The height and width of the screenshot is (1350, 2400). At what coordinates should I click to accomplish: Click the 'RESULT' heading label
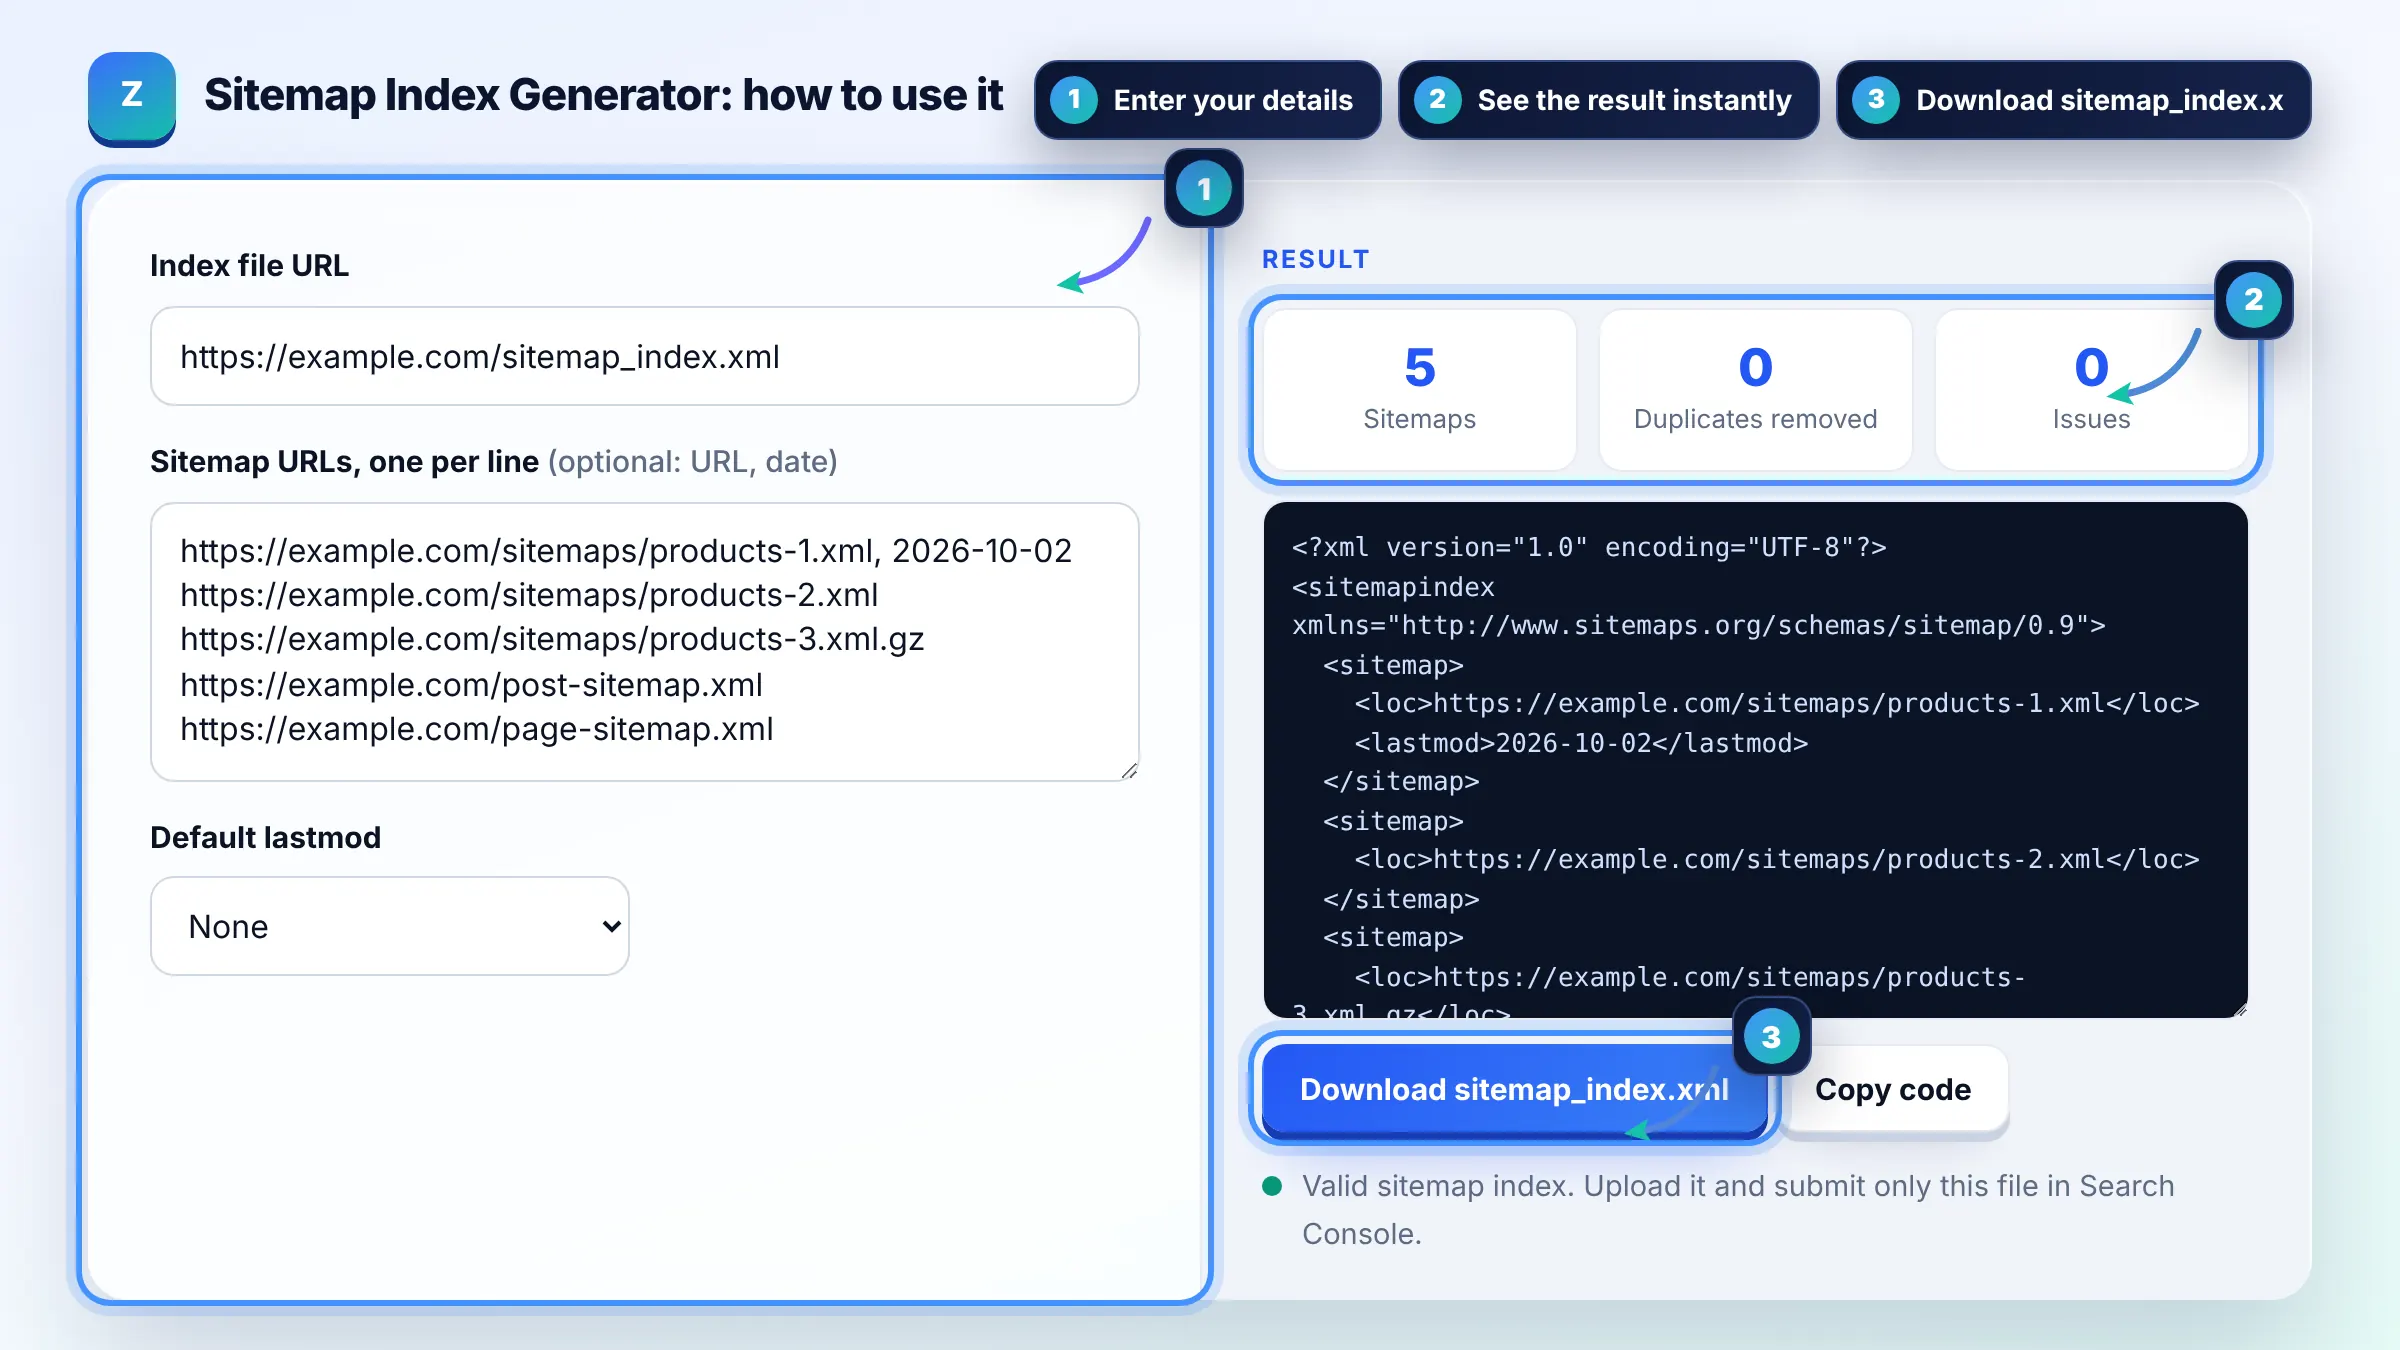click(x=1315, y=259)
